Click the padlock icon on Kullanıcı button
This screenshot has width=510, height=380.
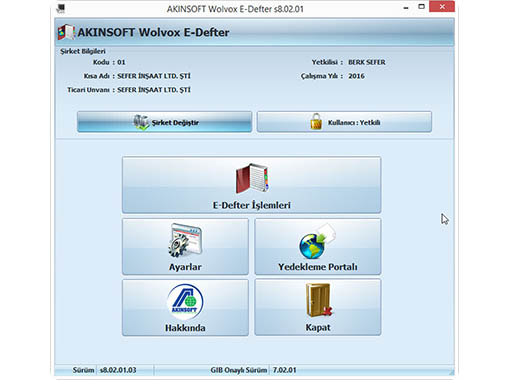tap(316, 121)
